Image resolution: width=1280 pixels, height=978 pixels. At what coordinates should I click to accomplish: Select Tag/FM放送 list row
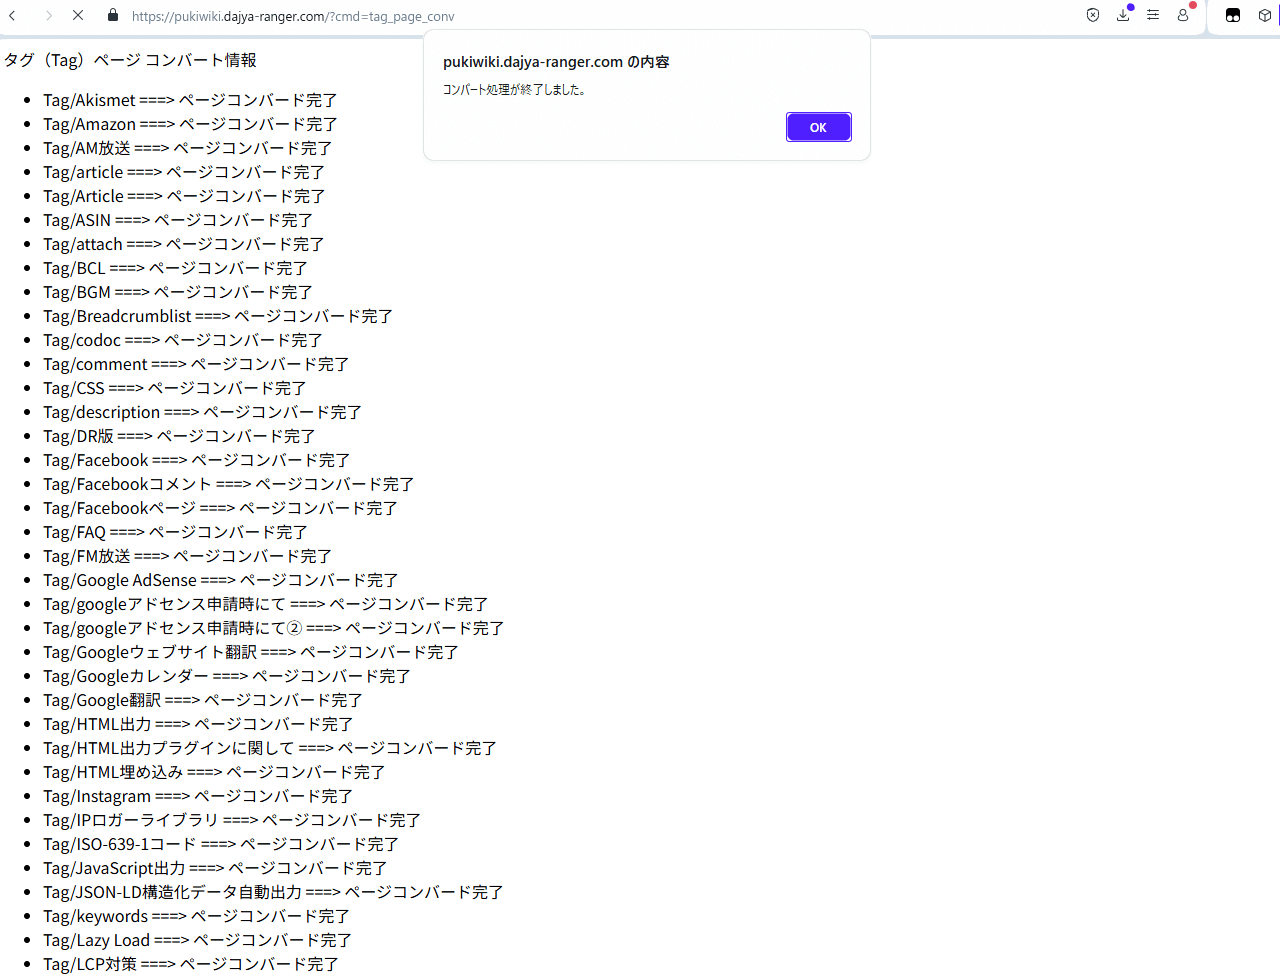pos(187,556)
